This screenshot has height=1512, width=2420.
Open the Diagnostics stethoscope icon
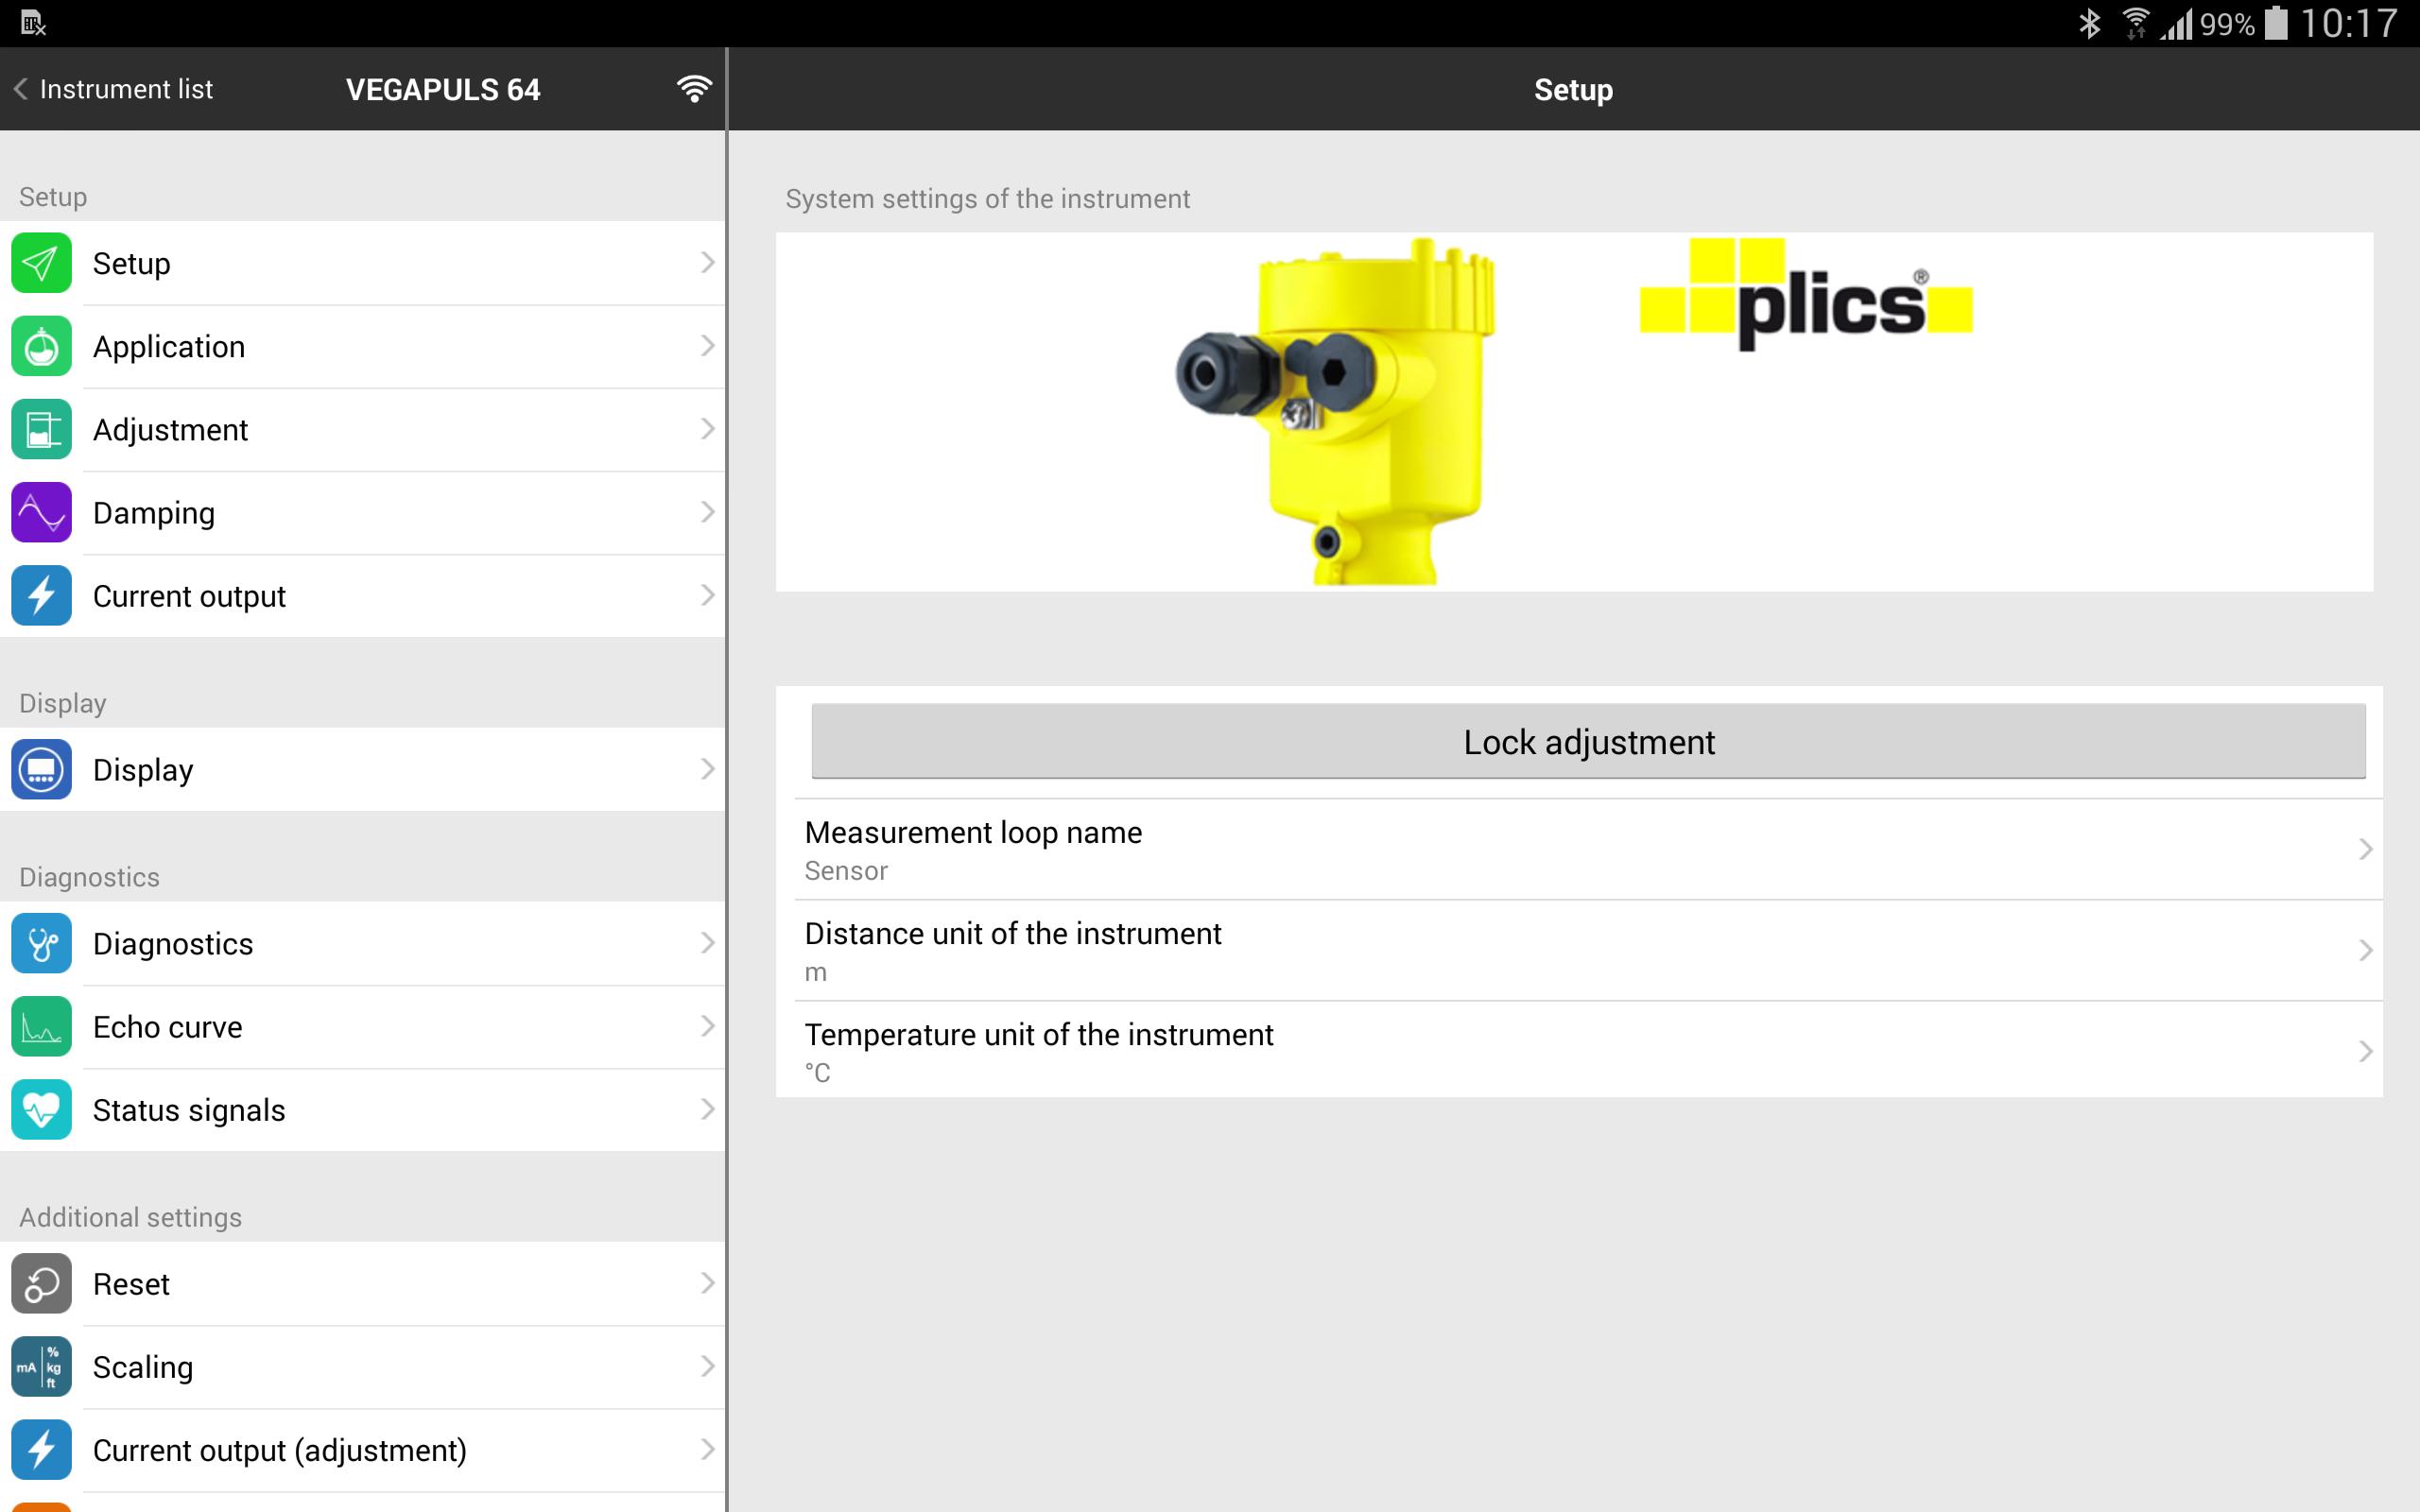pyautogui.click(x=41, y=943)
